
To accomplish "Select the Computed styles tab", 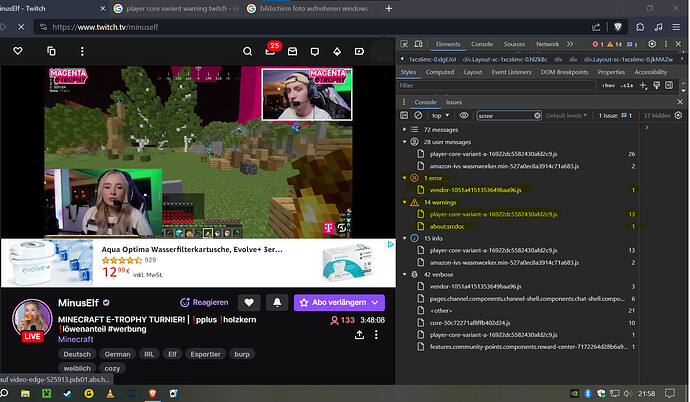I will (440, 72).
